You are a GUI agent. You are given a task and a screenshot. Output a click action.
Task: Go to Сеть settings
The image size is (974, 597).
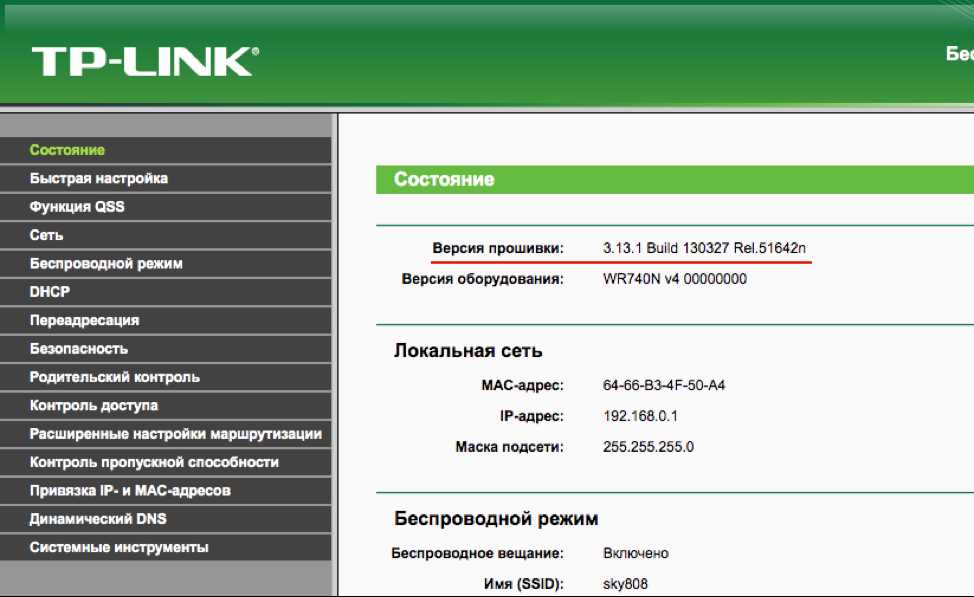(165, 235)
